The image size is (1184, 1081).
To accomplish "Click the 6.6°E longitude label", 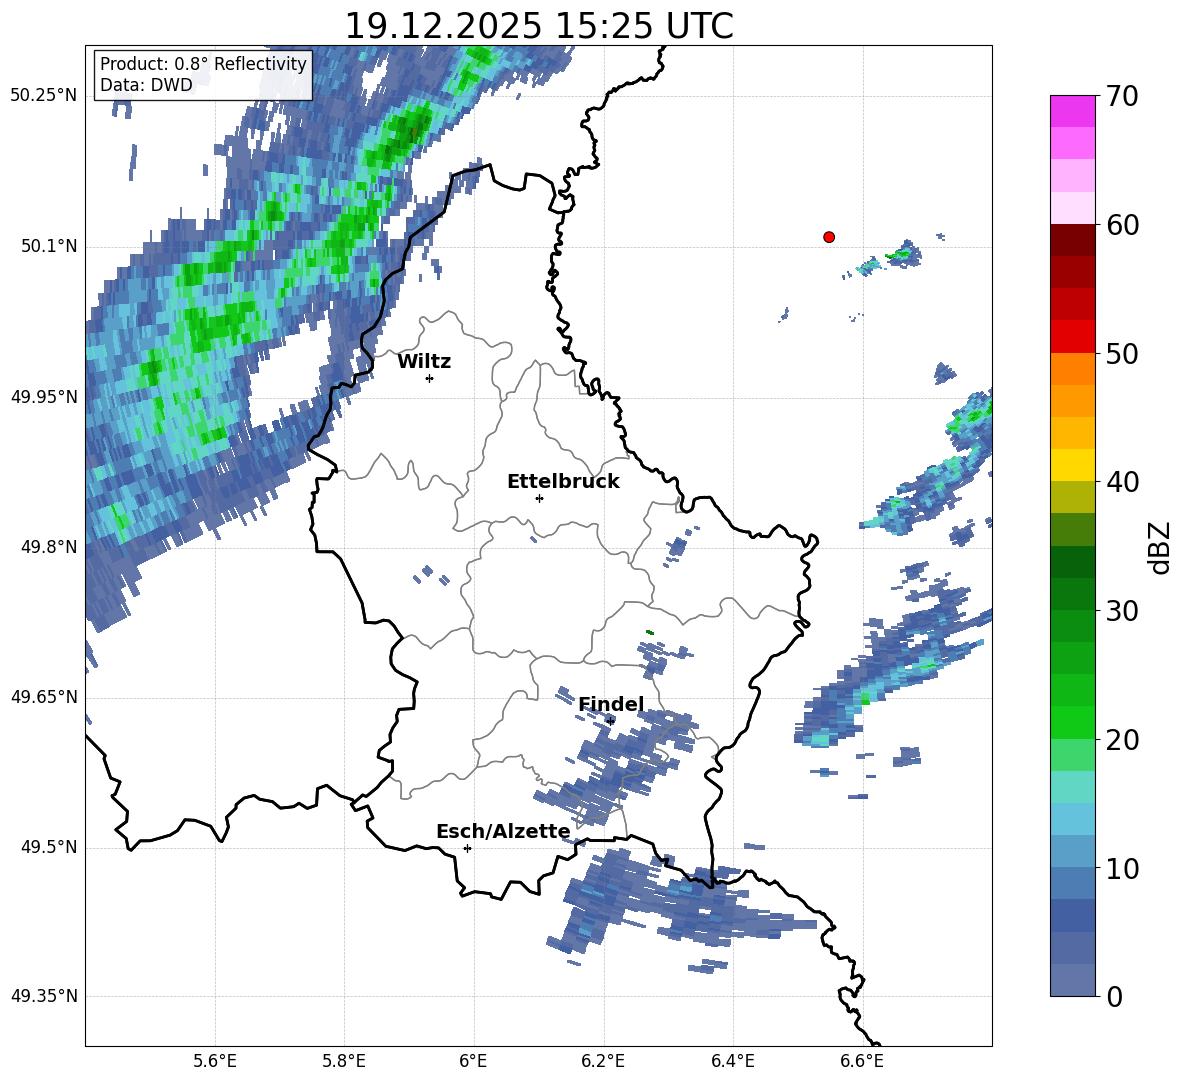I will (x=862, y=1061).
